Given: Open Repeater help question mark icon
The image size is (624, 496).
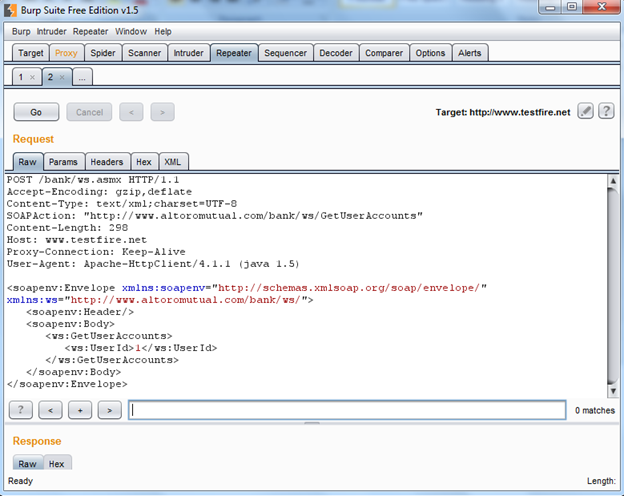Looking at the screenshot, I should tap(605, 112).
